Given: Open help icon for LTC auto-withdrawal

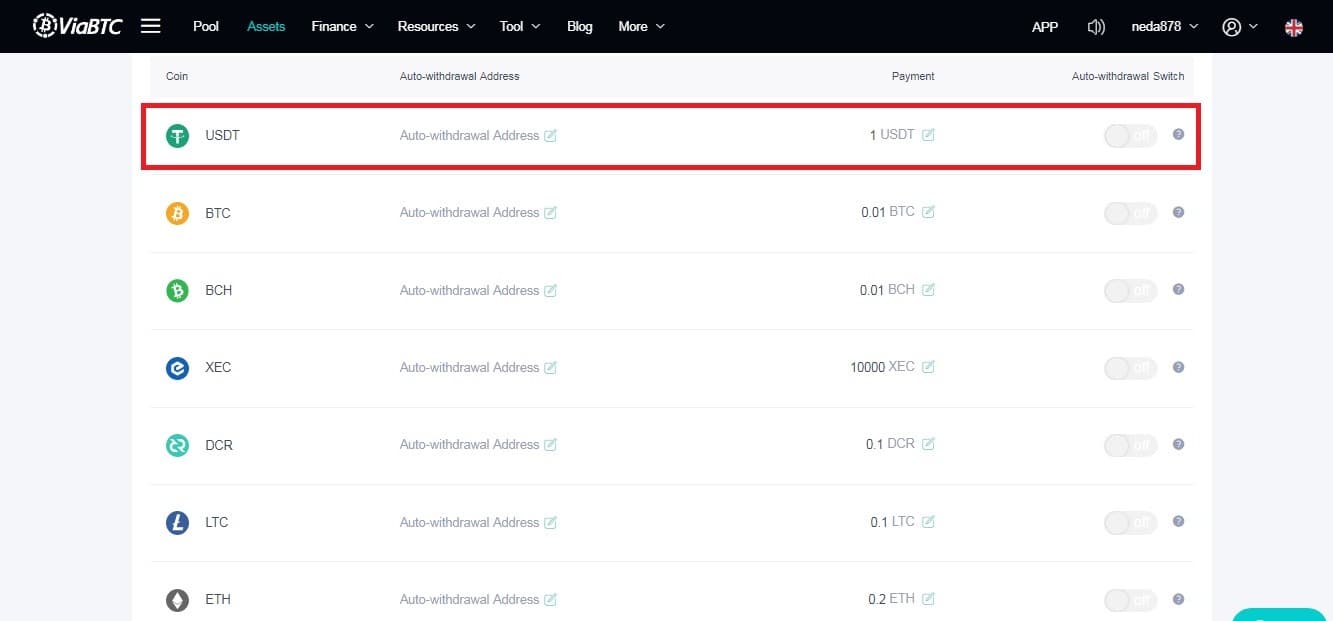Looking at the screenshot, I should (x=1178, y=521).
